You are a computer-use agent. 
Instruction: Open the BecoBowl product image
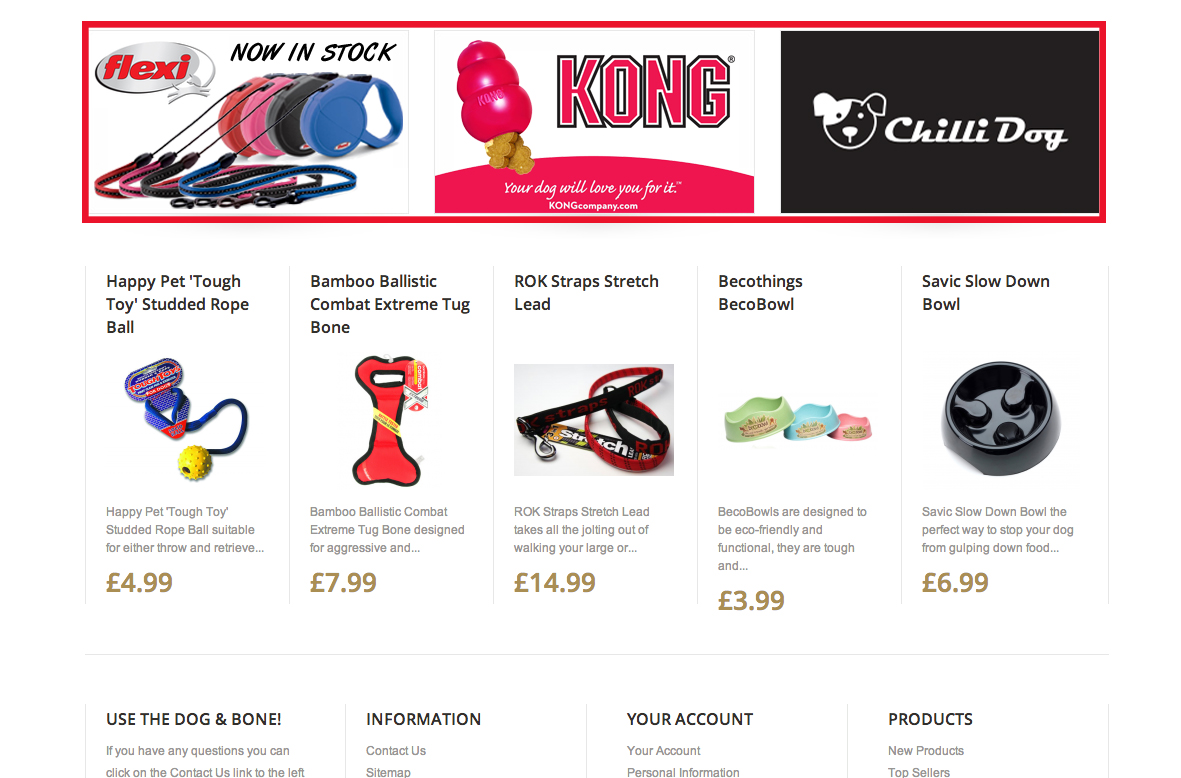tap(798, 420)
